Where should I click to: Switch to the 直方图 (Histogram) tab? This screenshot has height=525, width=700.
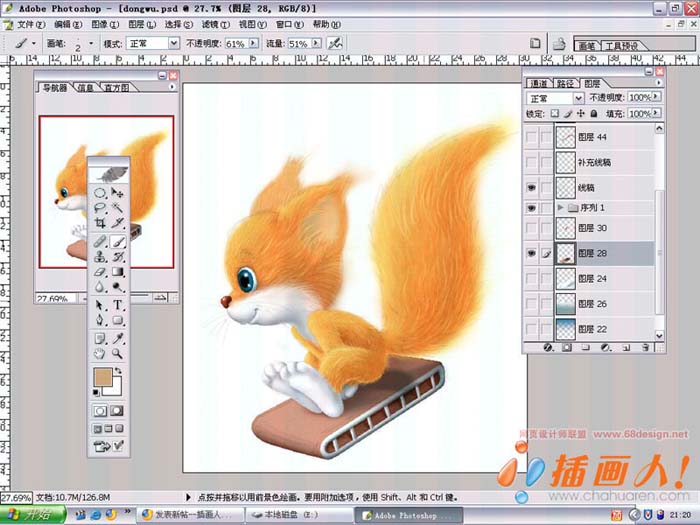click(x=116, y=88)
